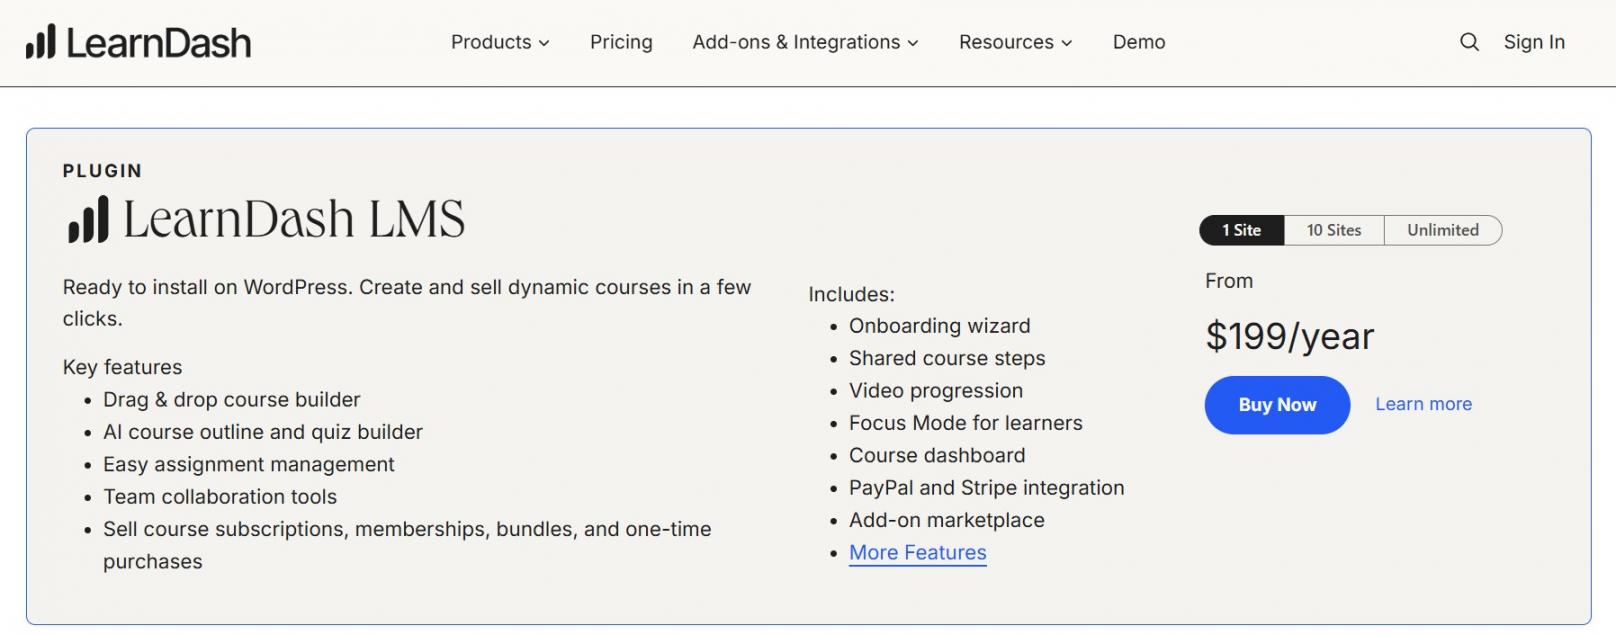
Task: Click the Sign In link
Action: [x=1534, y=42]
